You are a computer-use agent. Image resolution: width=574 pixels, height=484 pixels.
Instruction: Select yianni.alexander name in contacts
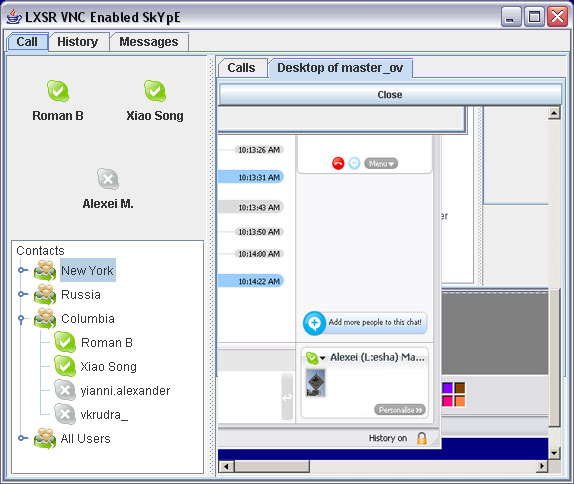pyautogui.click(x=125, y=391)
